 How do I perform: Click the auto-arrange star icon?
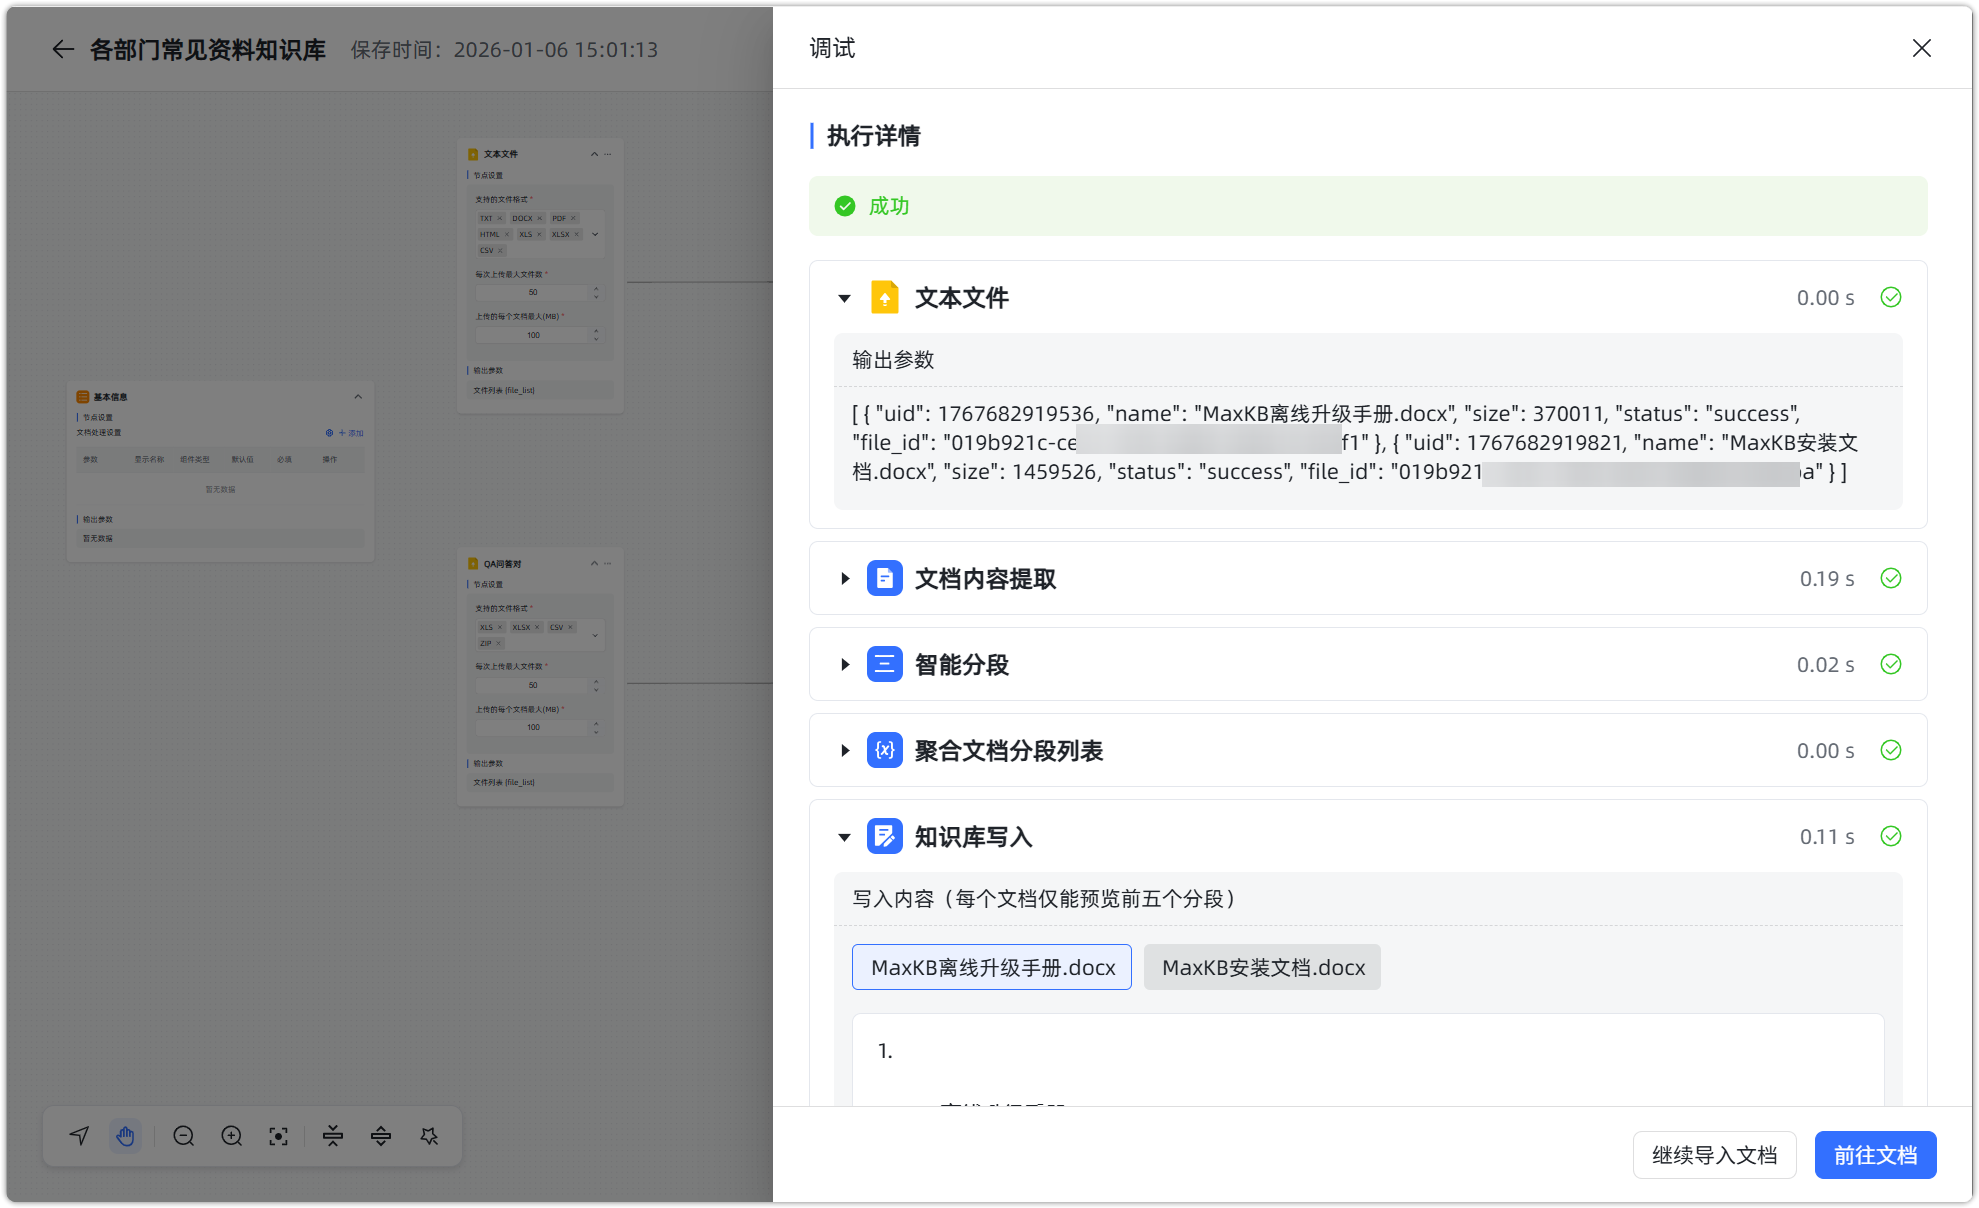click(x=430, y=1136)
